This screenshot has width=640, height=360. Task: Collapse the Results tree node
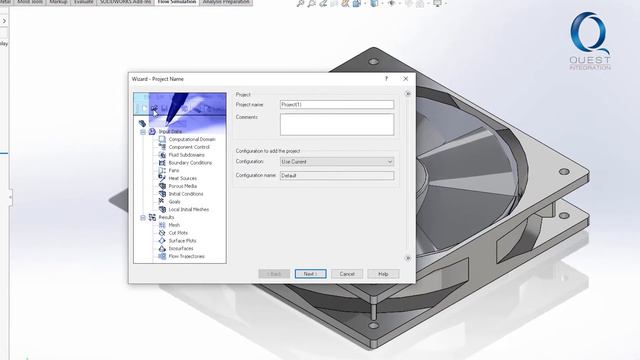(143, 218)
